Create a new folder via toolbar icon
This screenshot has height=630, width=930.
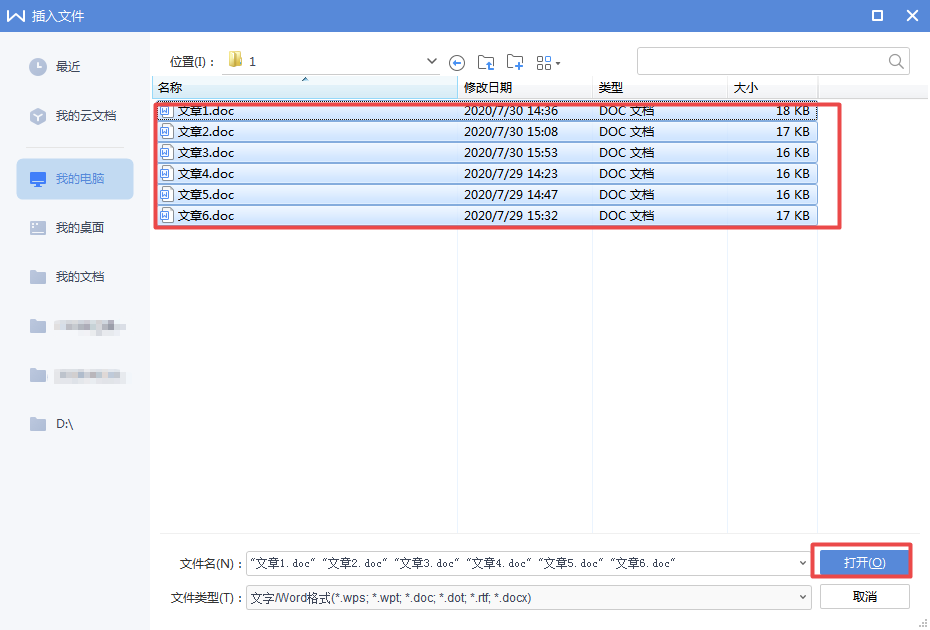[x=515, y=62]
